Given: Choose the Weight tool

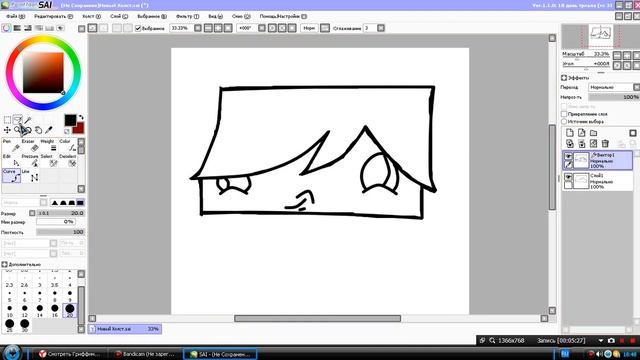Looking at the screenshot, I should (49, 145).
